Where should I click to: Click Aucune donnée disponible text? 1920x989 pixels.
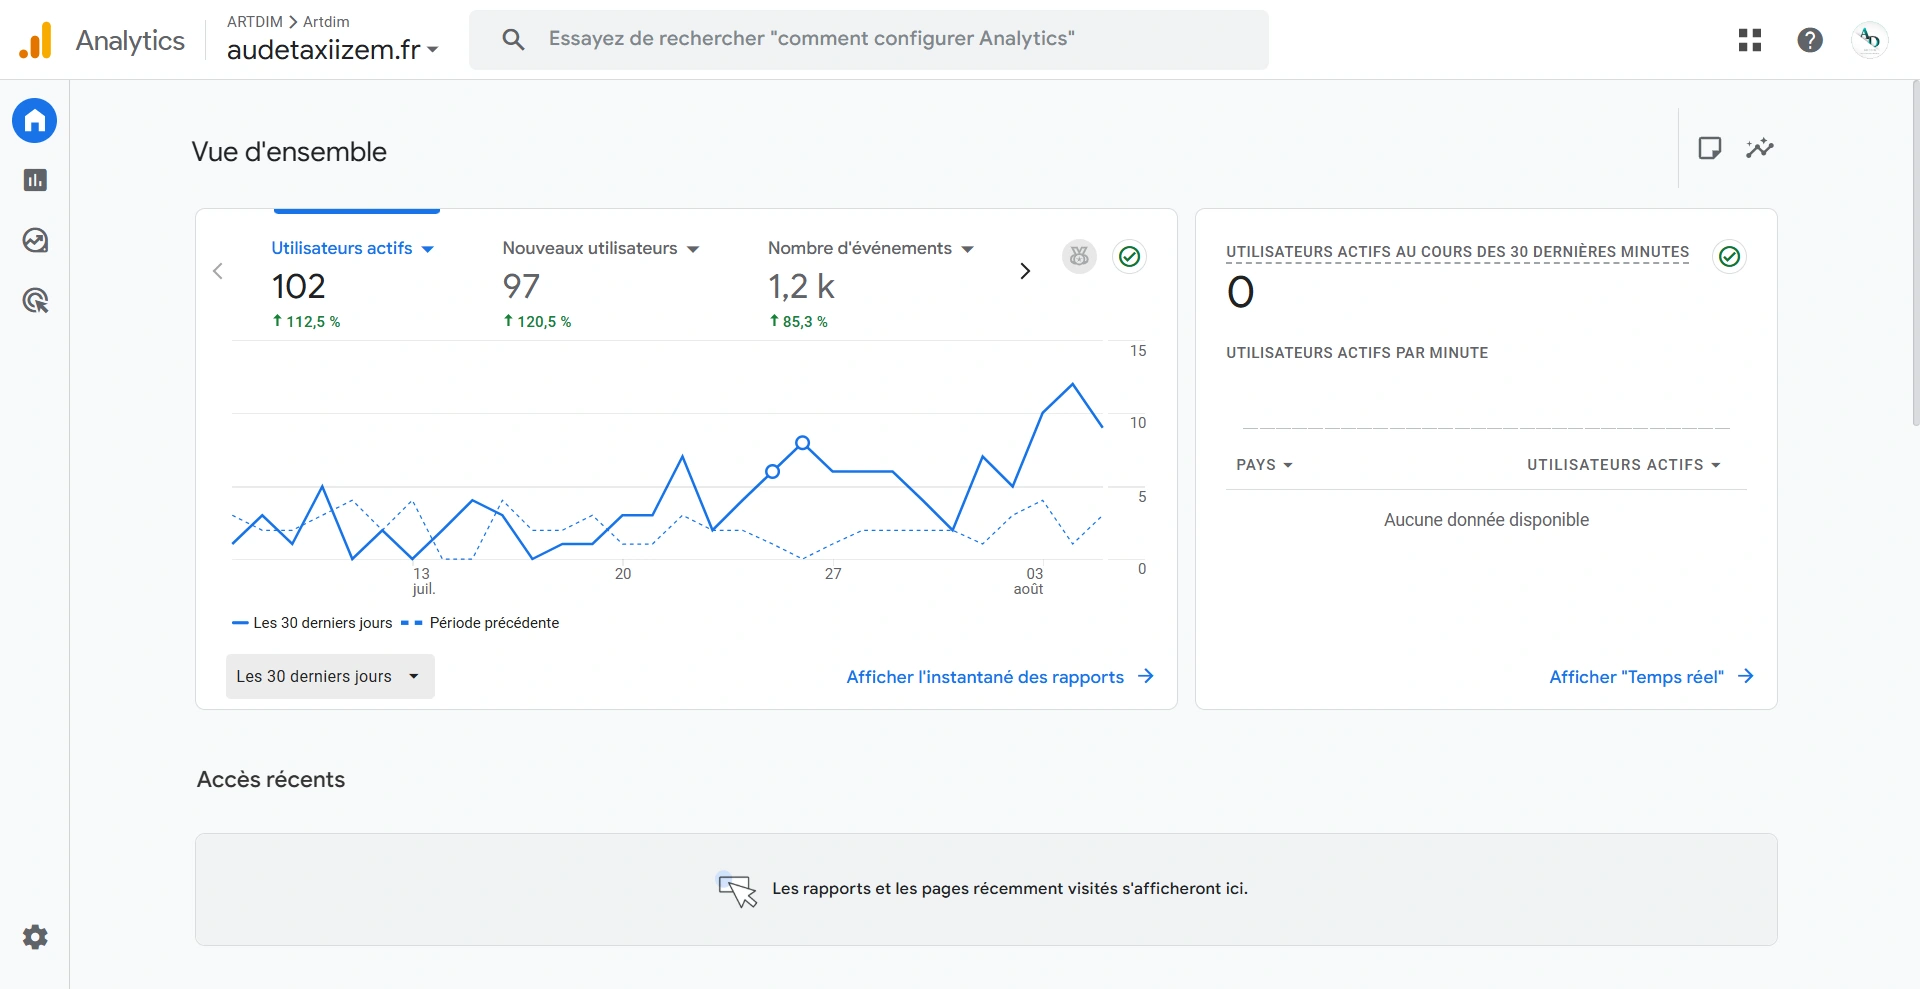point(1486,520)
